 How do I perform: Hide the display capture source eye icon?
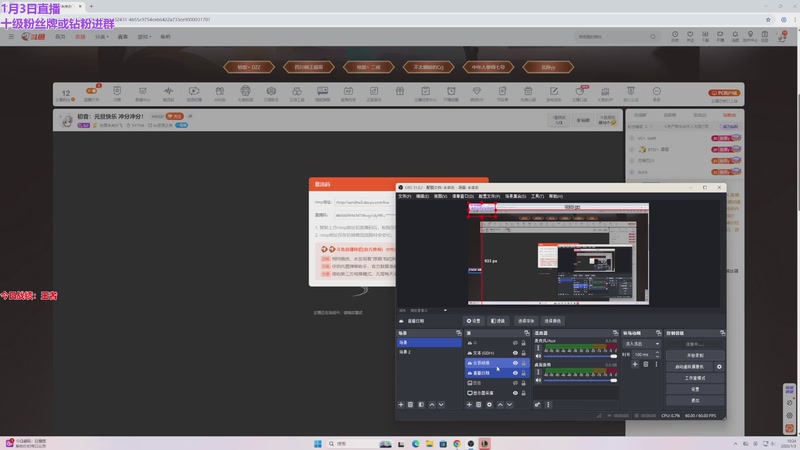[515, 393]
